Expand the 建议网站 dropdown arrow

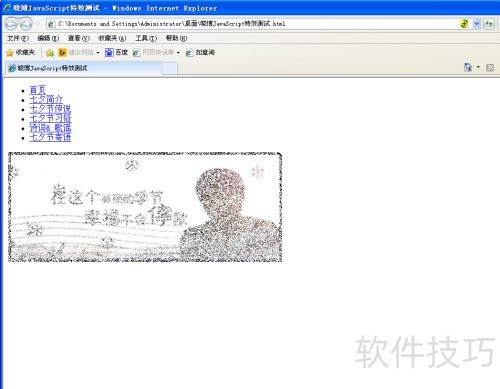[x=98, y=53]
